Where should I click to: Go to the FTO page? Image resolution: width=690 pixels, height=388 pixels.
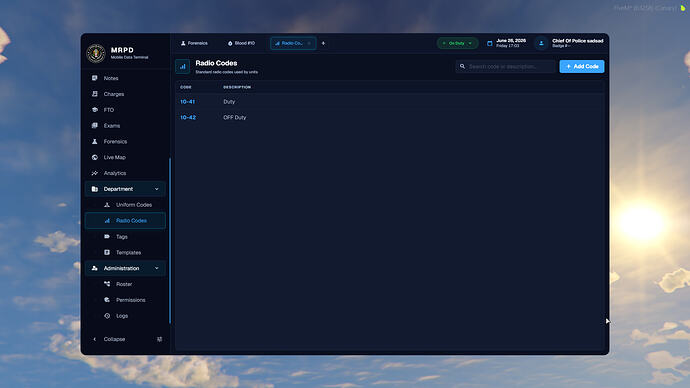pyautogui.click(x=125, y=110)
